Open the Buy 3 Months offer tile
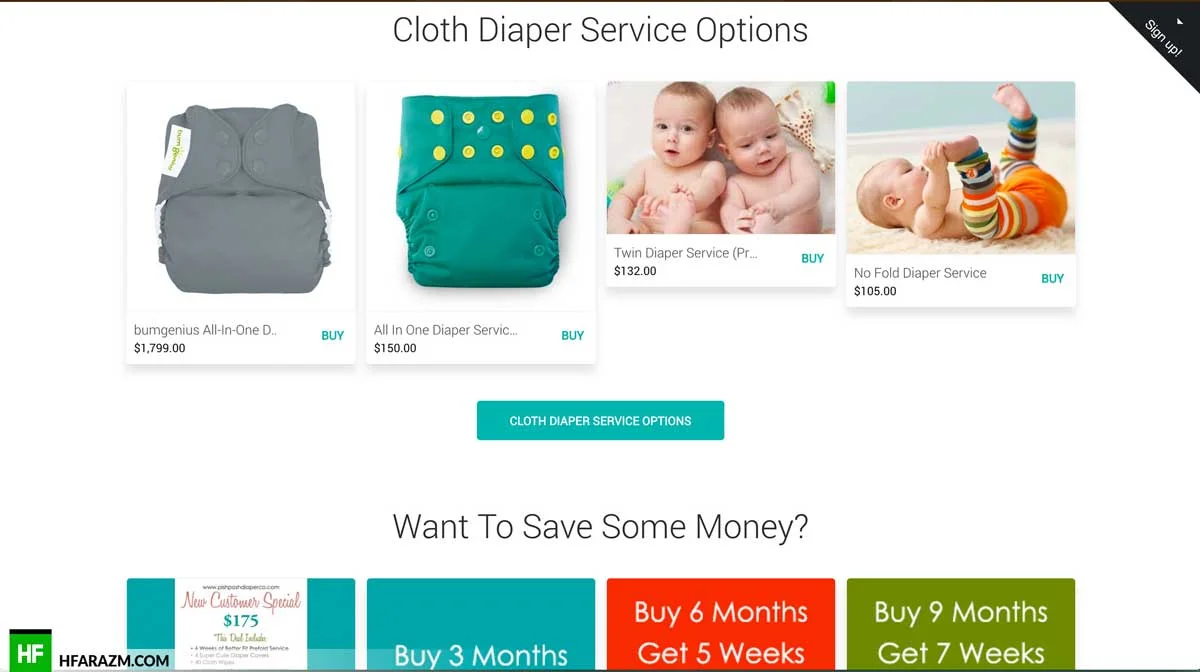1200x672 pixels. (481, 625)
